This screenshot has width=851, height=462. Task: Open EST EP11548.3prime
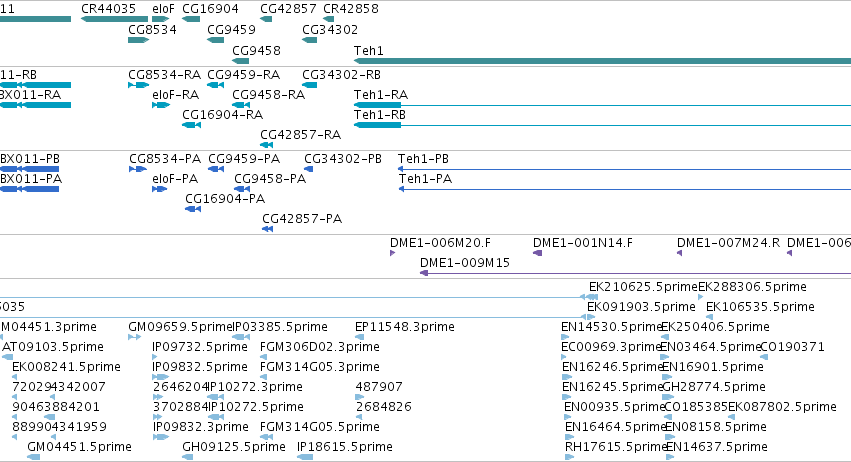pyautogui.click(x=405, y=327)
